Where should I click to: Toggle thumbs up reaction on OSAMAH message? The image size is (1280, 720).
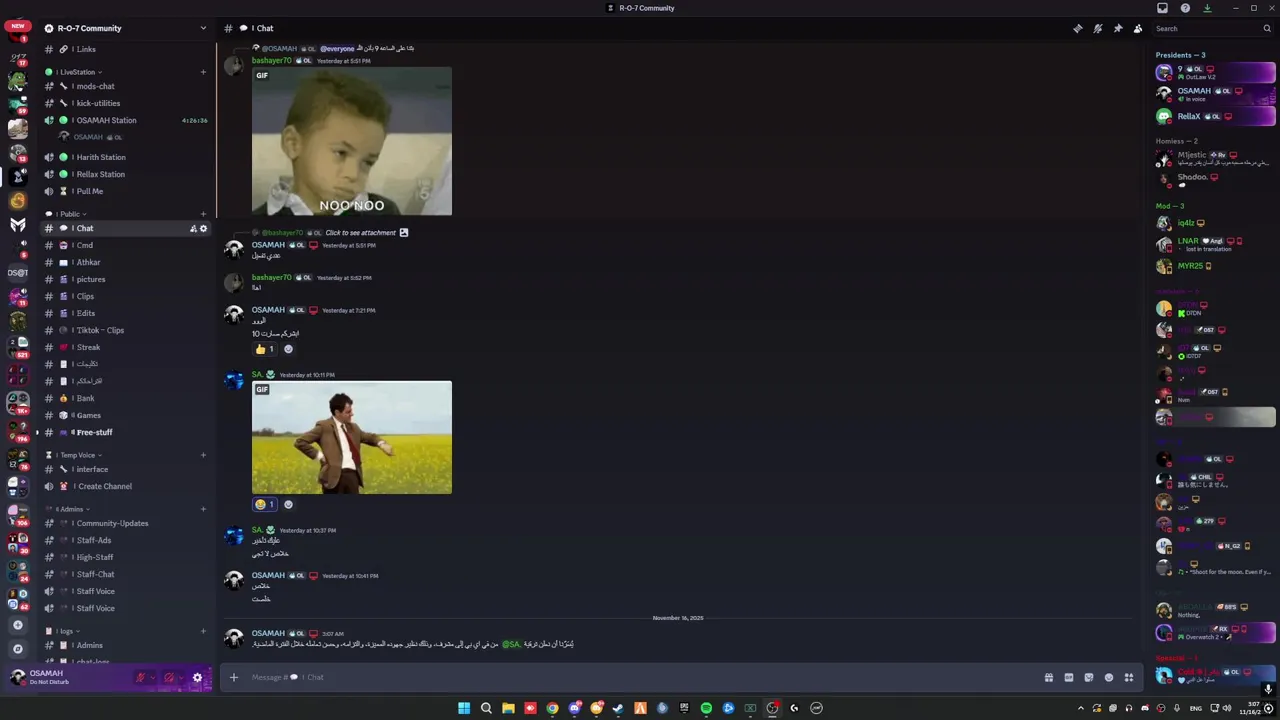pyautogui.click(x=265, y=349)
